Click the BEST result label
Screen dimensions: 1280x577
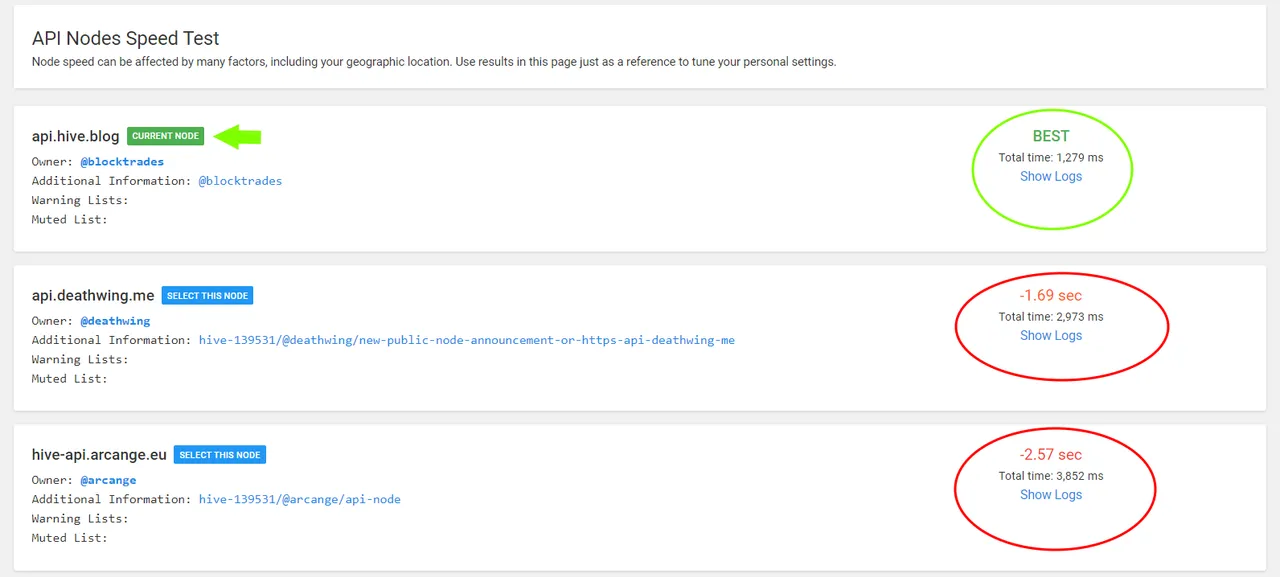coord(1051,136)
